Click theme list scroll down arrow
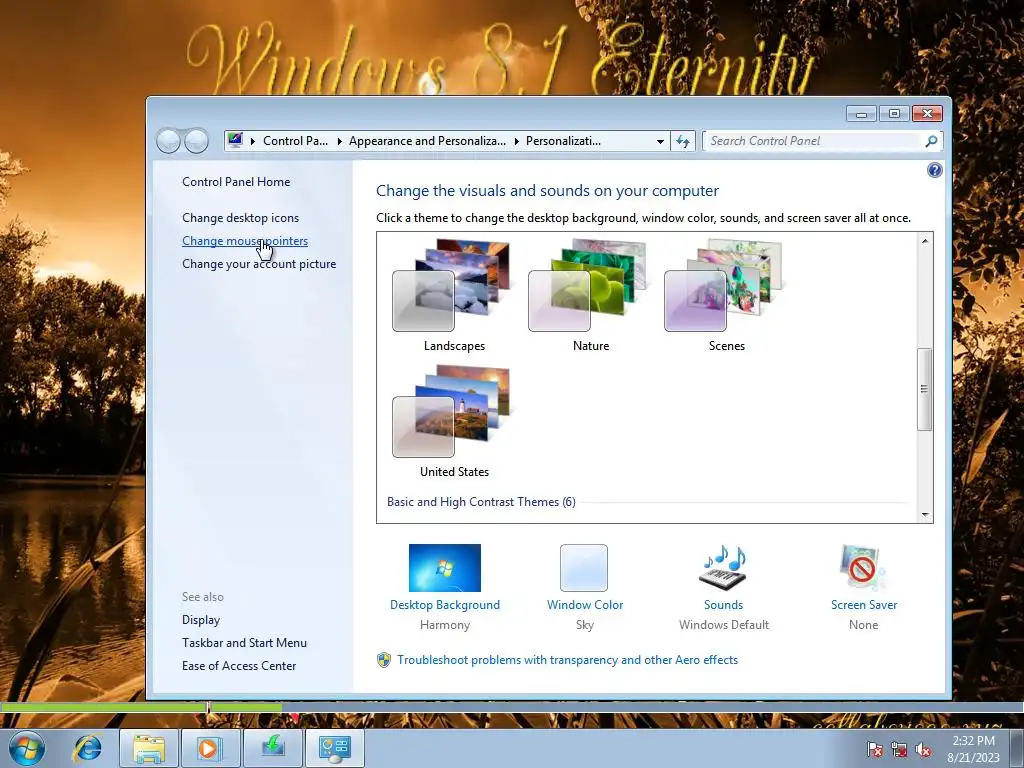Image resolution: width=1024 pixels, height=768 pixels. [x=925, y=515]
